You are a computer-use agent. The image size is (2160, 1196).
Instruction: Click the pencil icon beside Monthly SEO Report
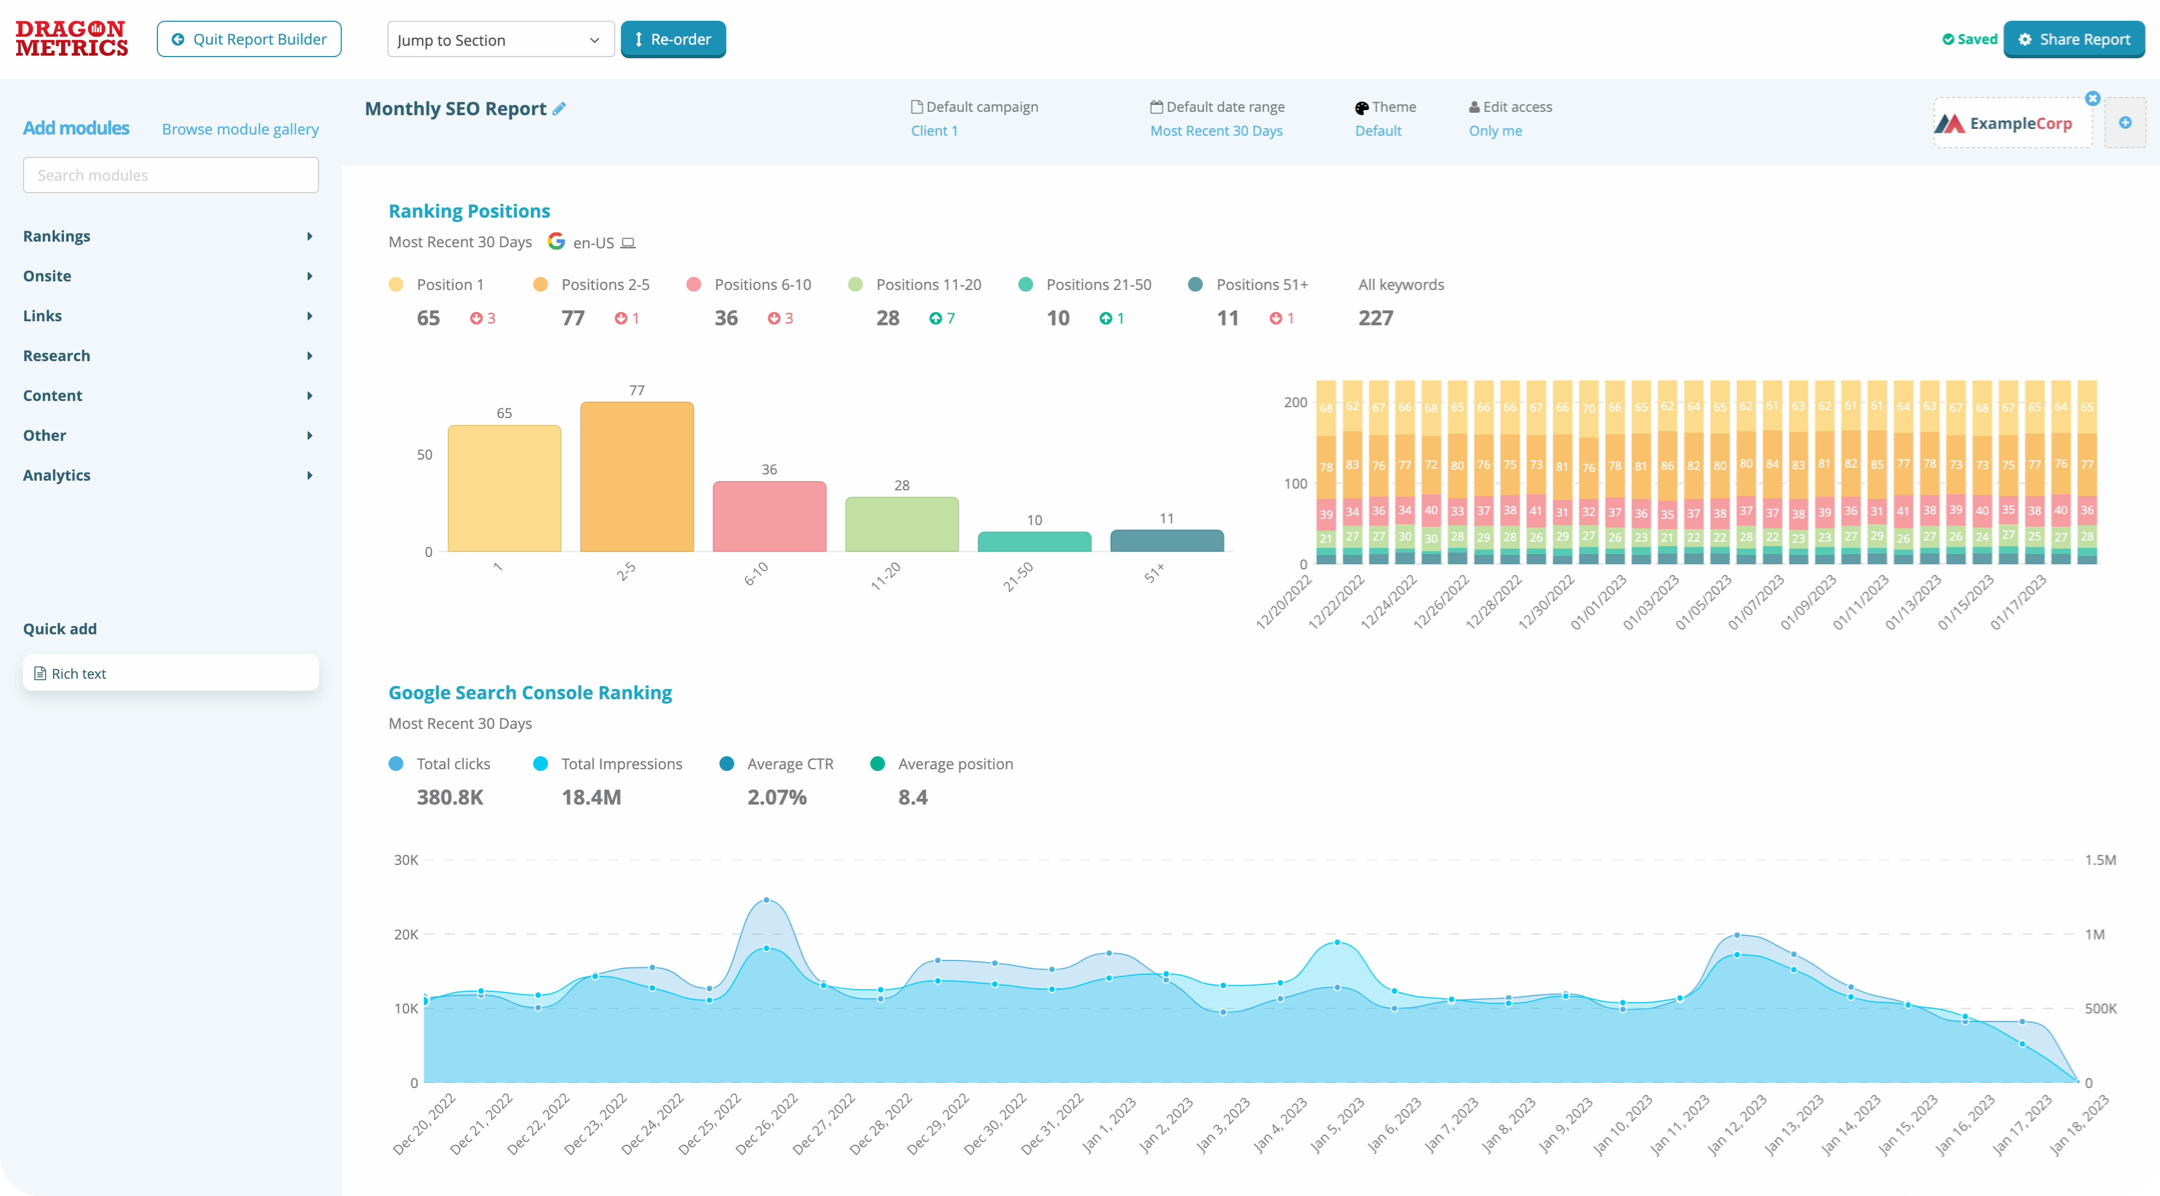point(559,109)
